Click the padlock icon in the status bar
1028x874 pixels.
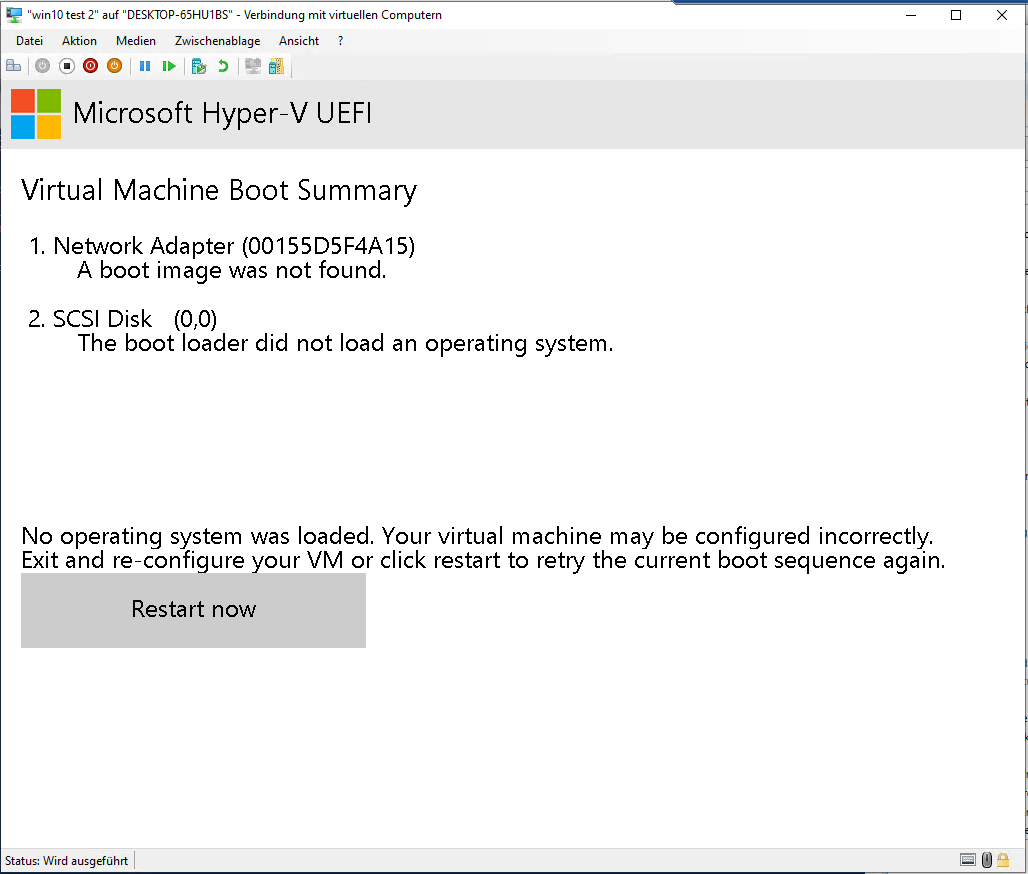(1003, 860)
